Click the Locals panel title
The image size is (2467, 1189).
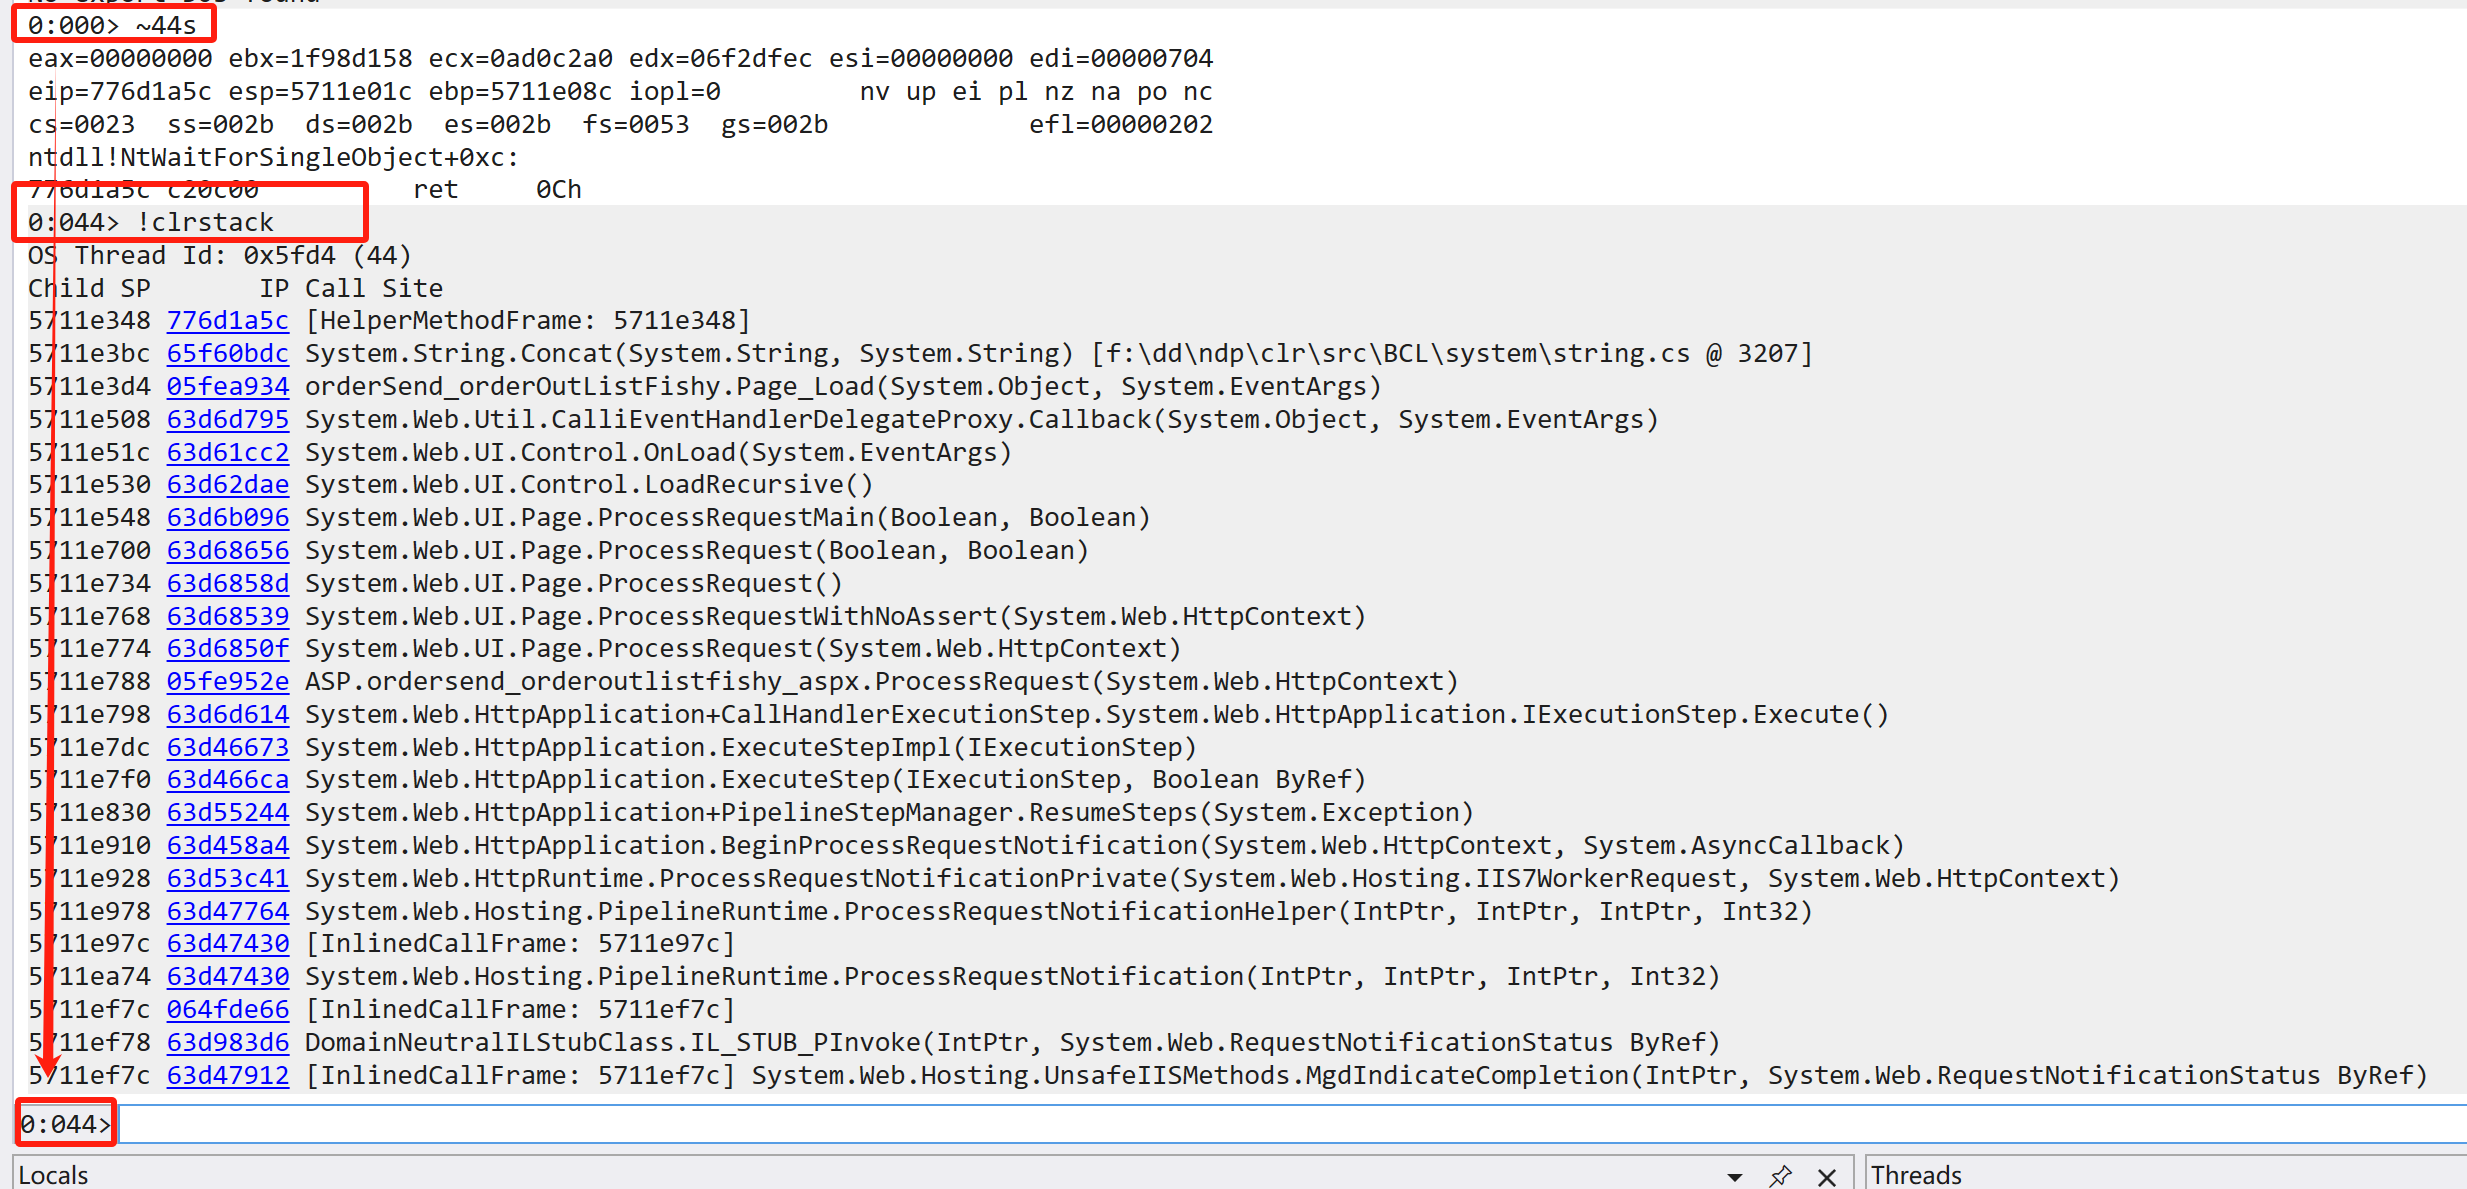(x=54, y=1175)
